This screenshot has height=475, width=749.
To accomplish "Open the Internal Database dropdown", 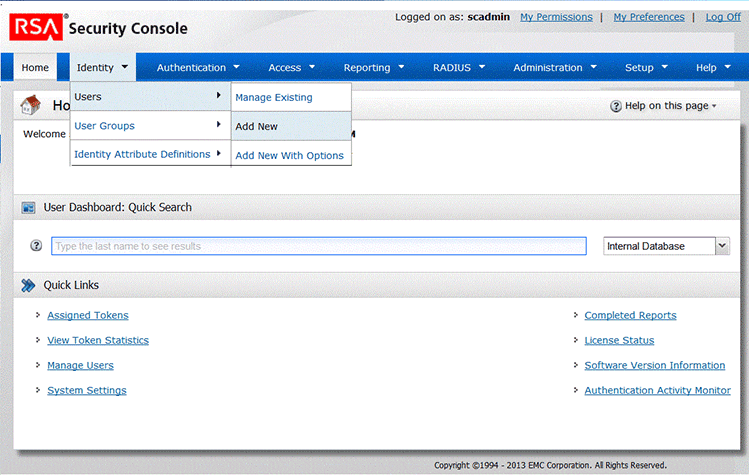I will coord(666,246).
